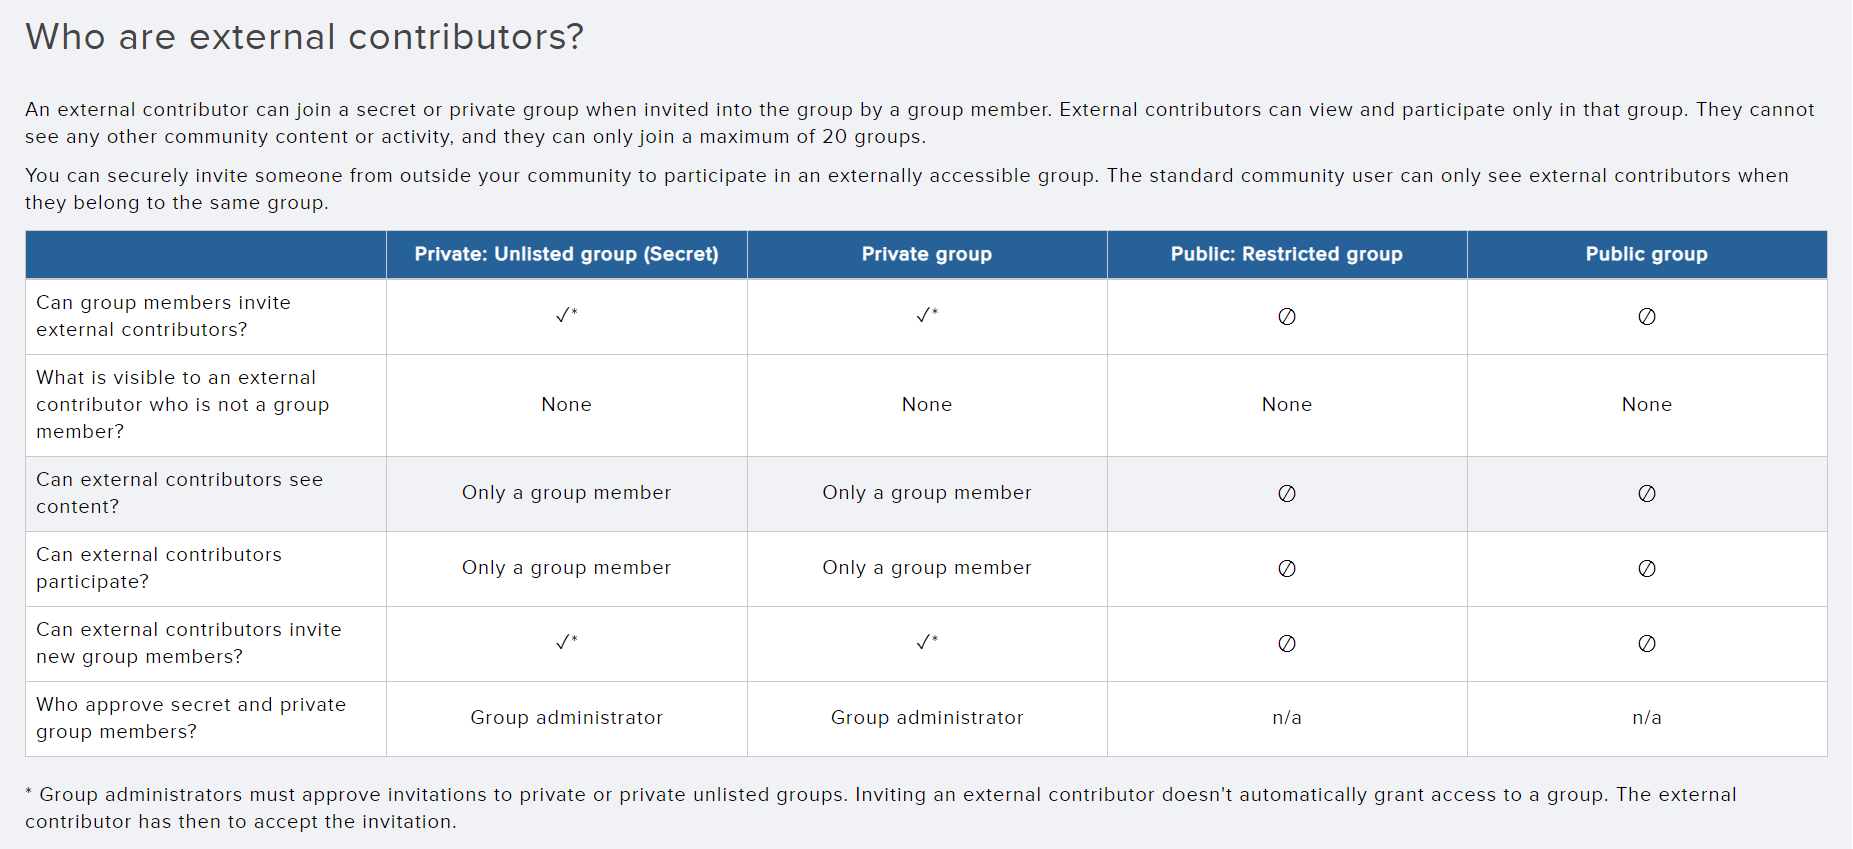Click Group administrator cell under Private group

click(x=927, y=718)
